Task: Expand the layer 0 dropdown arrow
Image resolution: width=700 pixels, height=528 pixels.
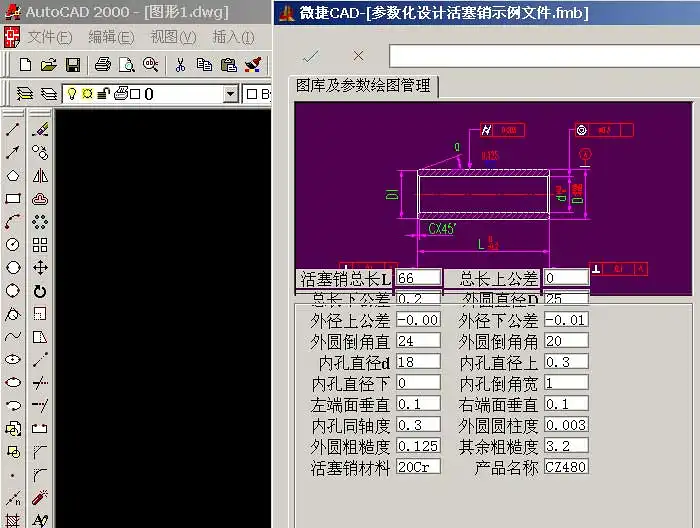Action: click(x=230, y=94)
